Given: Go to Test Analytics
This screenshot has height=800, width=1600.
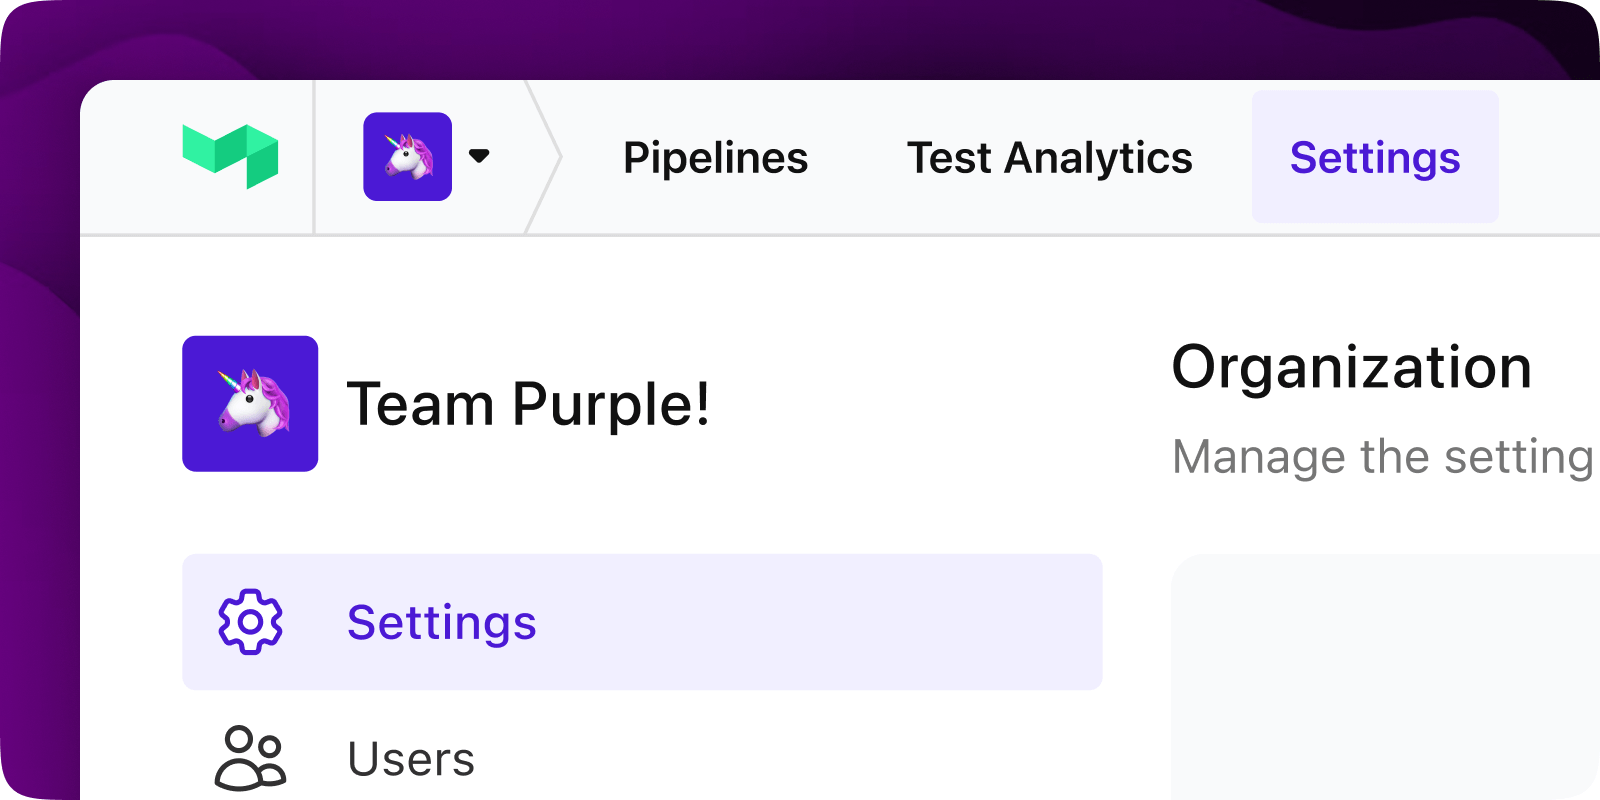Looking at the screenshot, I should [1049, 158].
